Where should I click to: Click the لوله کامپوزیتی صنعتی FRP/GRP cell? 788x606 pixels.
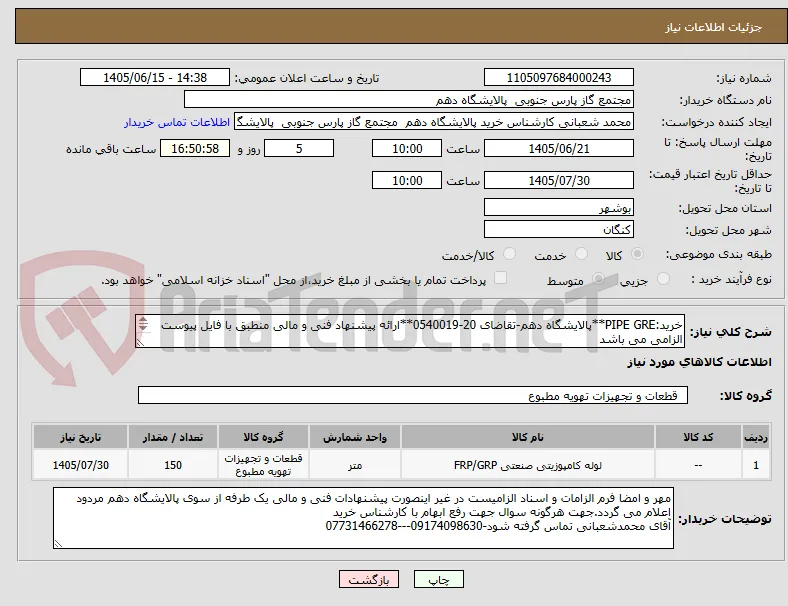pyautogui.click(x=528, y=465)
